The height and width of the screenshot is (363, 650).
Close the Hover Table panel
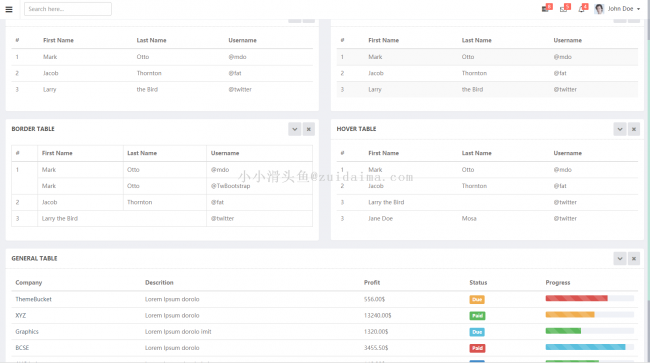634,129
